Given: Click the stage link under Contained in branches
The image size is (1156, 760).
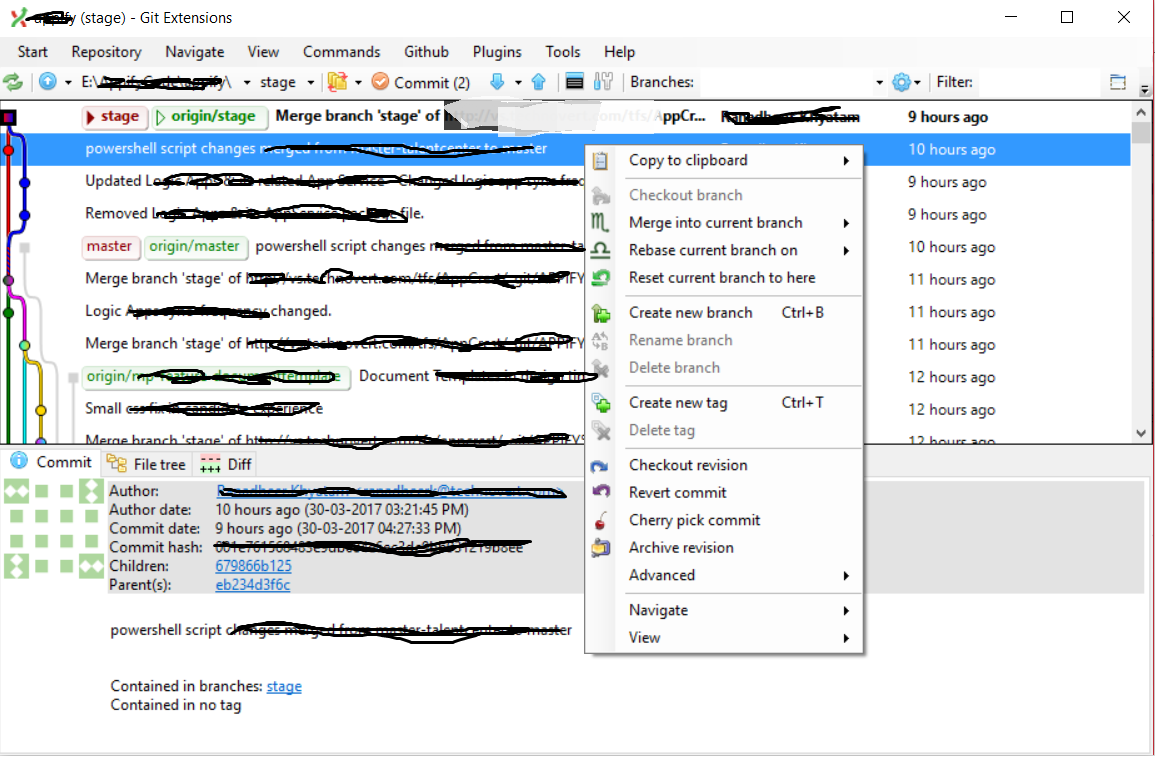Looking at the screenshot, I should point(283,686).
